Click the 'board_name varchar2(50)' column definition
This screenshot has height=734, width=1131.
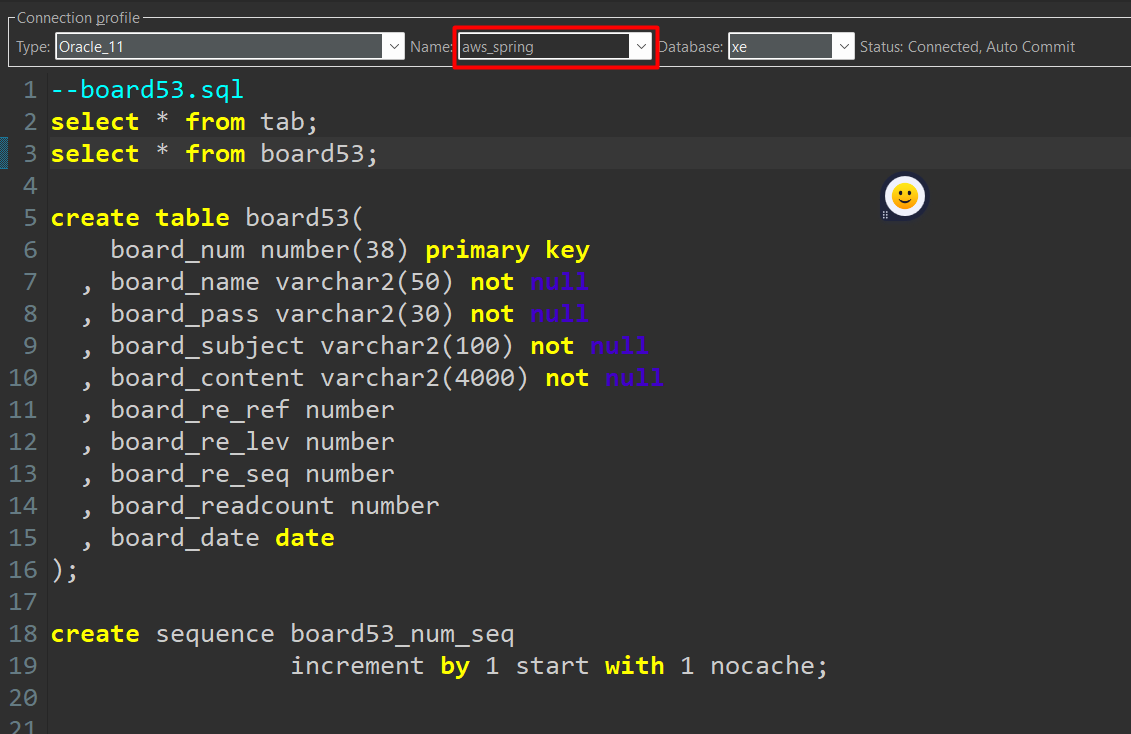(x=282, y=282)
